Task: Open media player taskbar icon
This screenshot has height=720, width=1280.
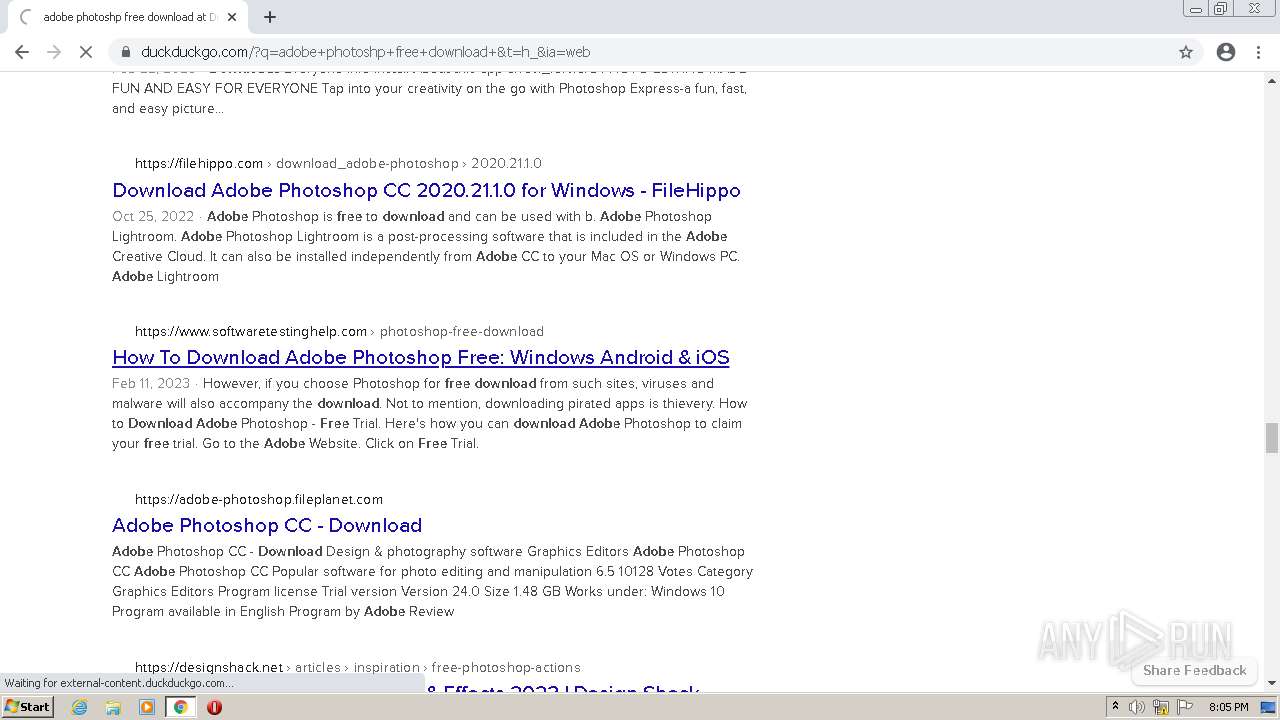Action: click(147, 707)
